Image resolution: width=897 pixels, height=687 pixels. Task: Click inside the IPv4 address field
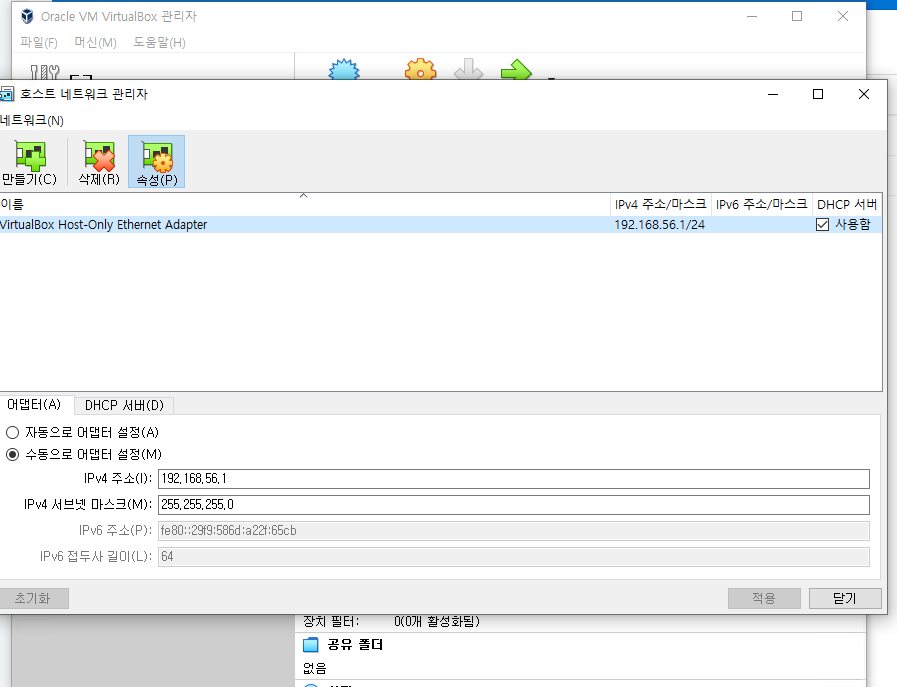coord(514,479)
